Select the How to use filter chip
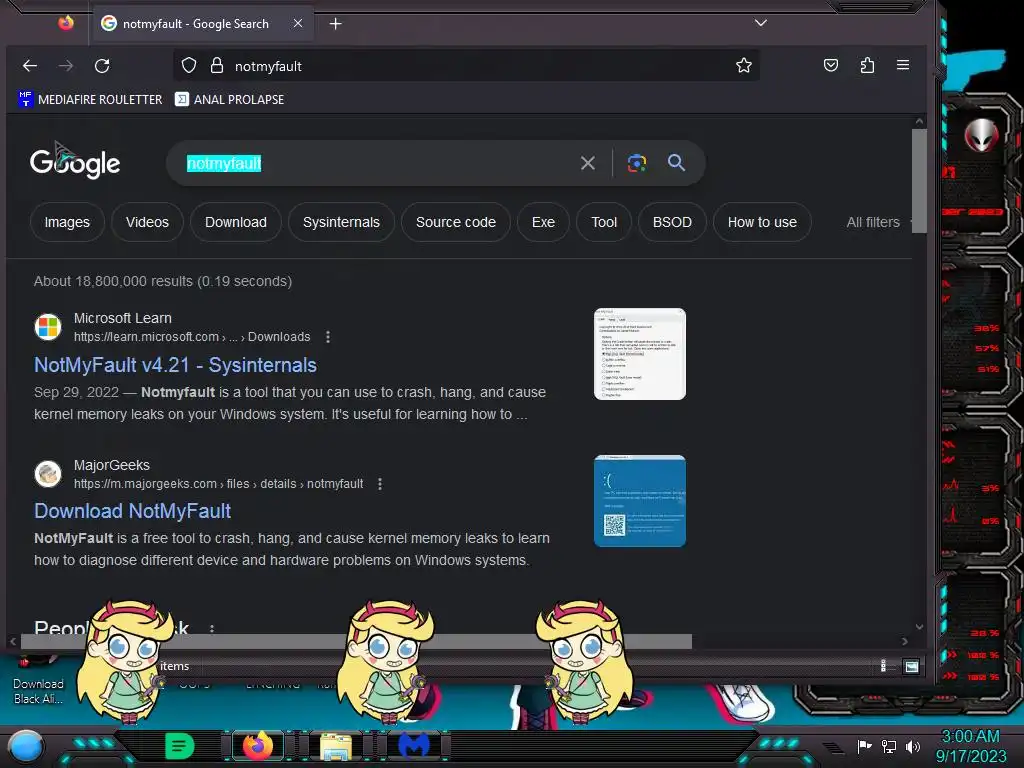This screenshot has height=768, width=1024. [x=762, y=222]
